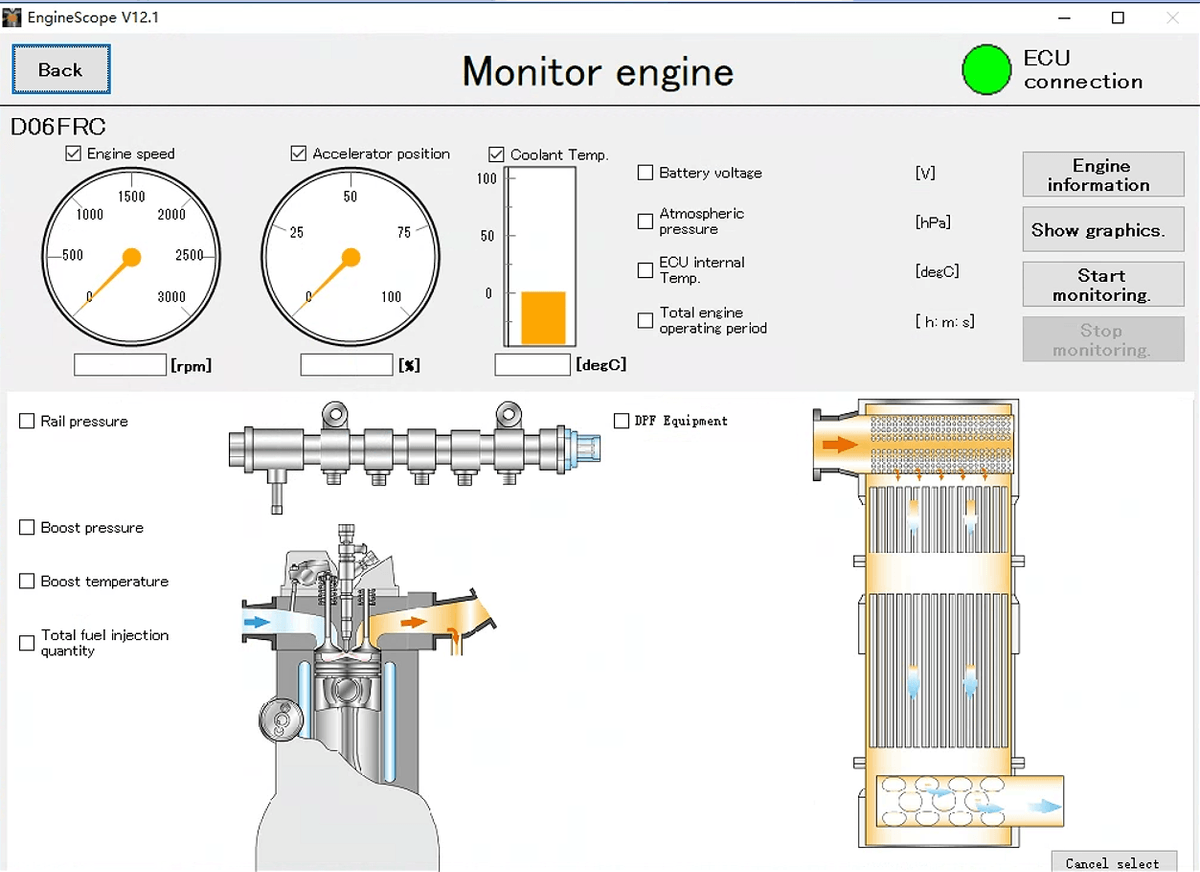Check the Boost temperature option
Viewport: 1200px width, 872px height.
[27, 582]
